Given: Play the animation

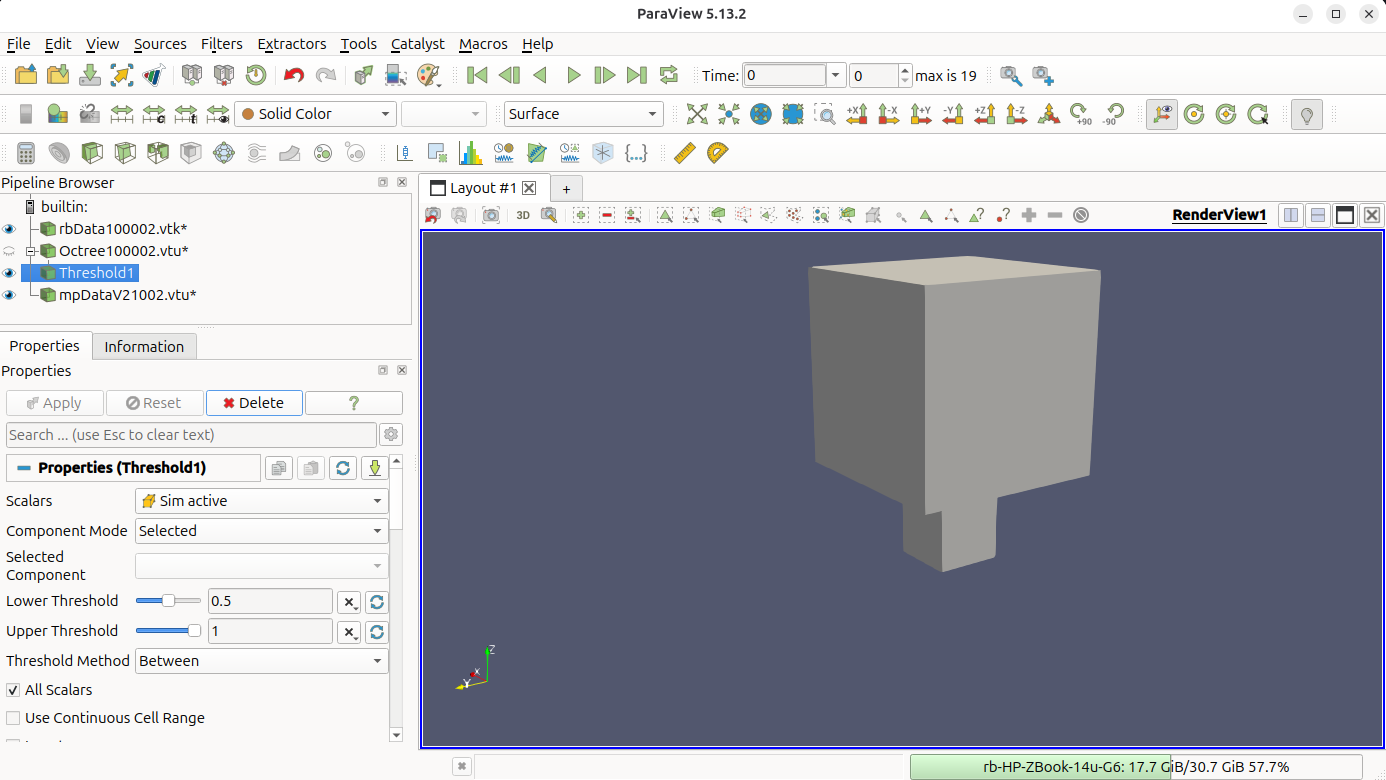Looking at the screenshot, I should [573, 75].
